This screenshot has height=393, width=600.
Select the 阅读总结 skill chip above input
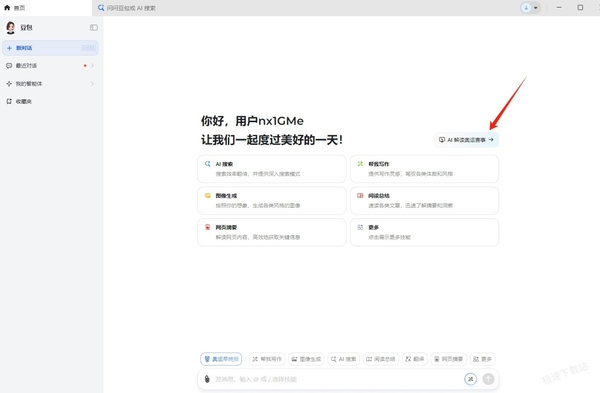381,359
